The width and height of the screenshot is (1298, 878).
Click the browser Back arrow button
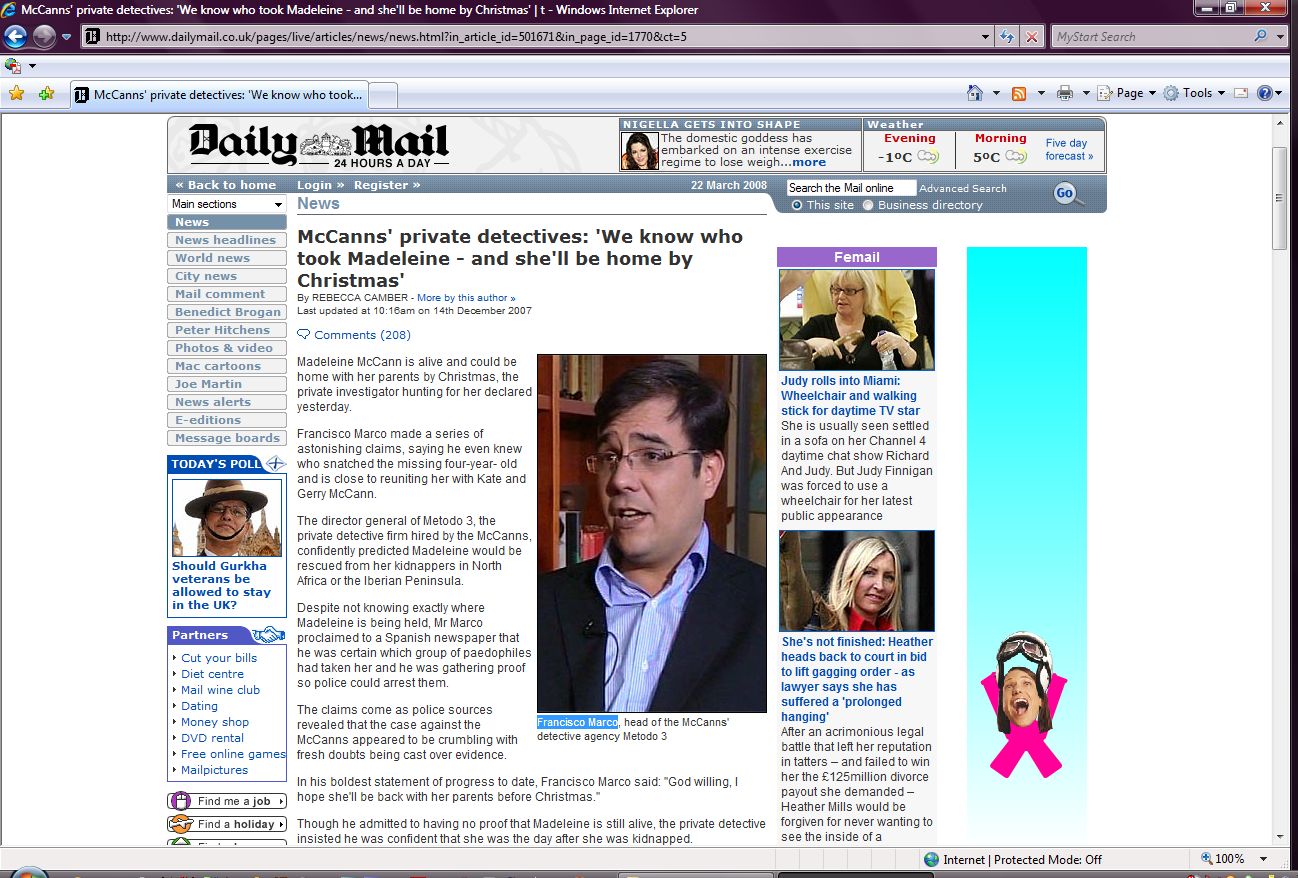15,37
